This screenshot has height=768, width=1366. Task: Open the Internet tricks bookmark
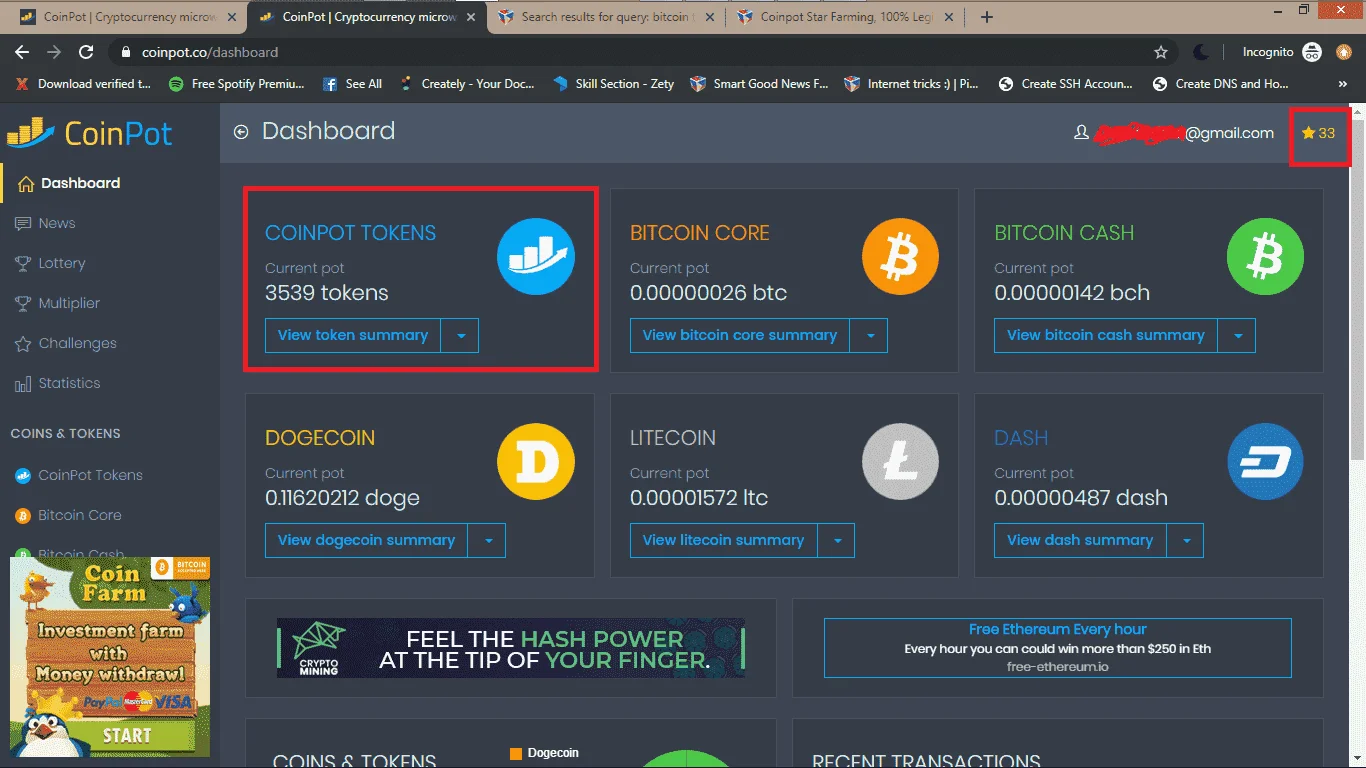tap(912, 84)
